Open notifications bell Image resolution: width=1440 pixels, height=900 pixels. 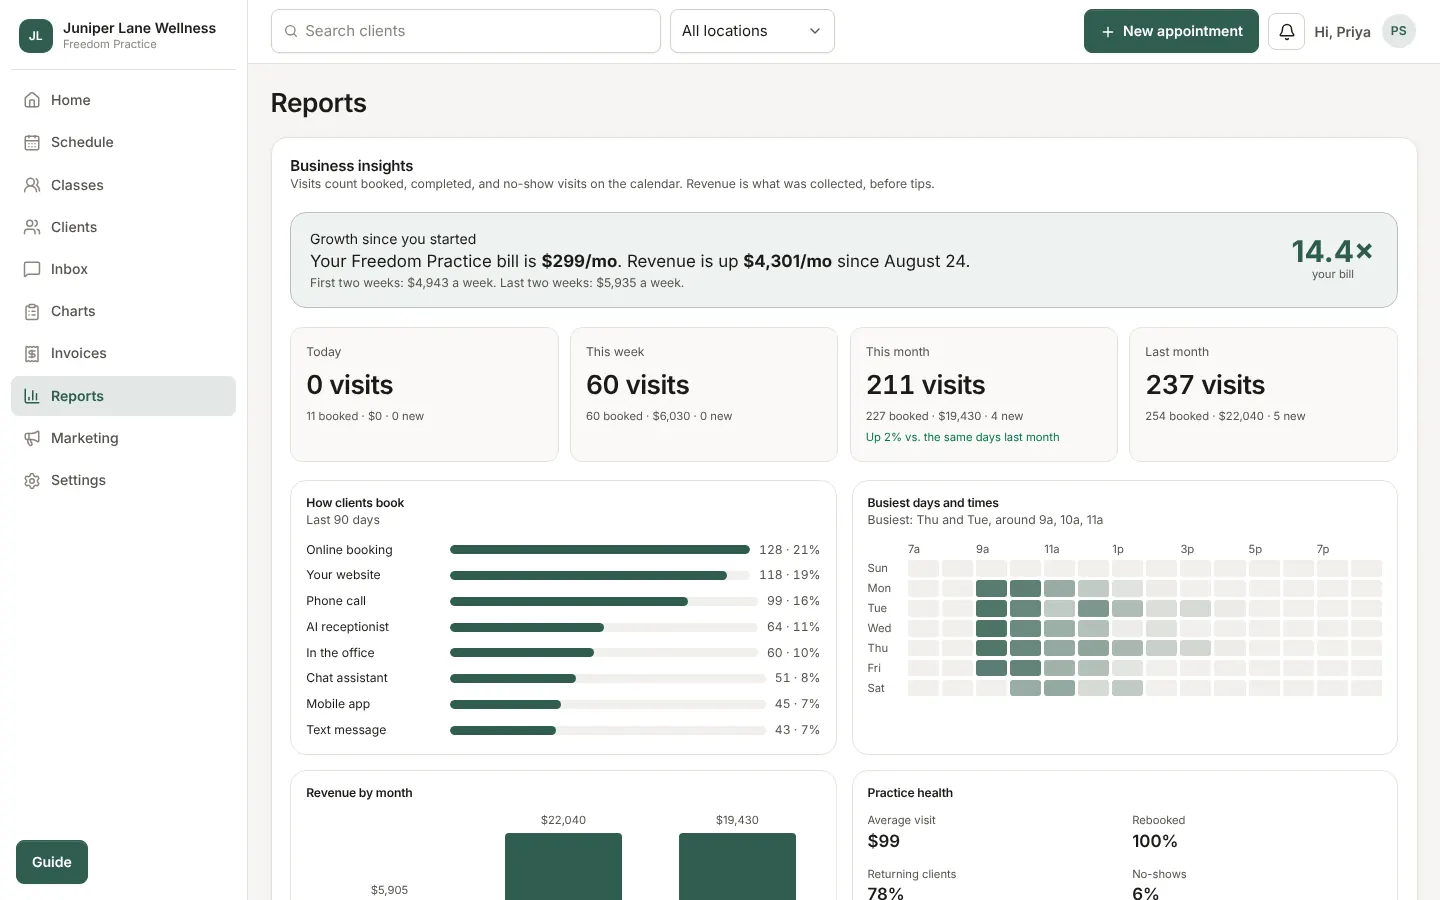(1286, 31)
